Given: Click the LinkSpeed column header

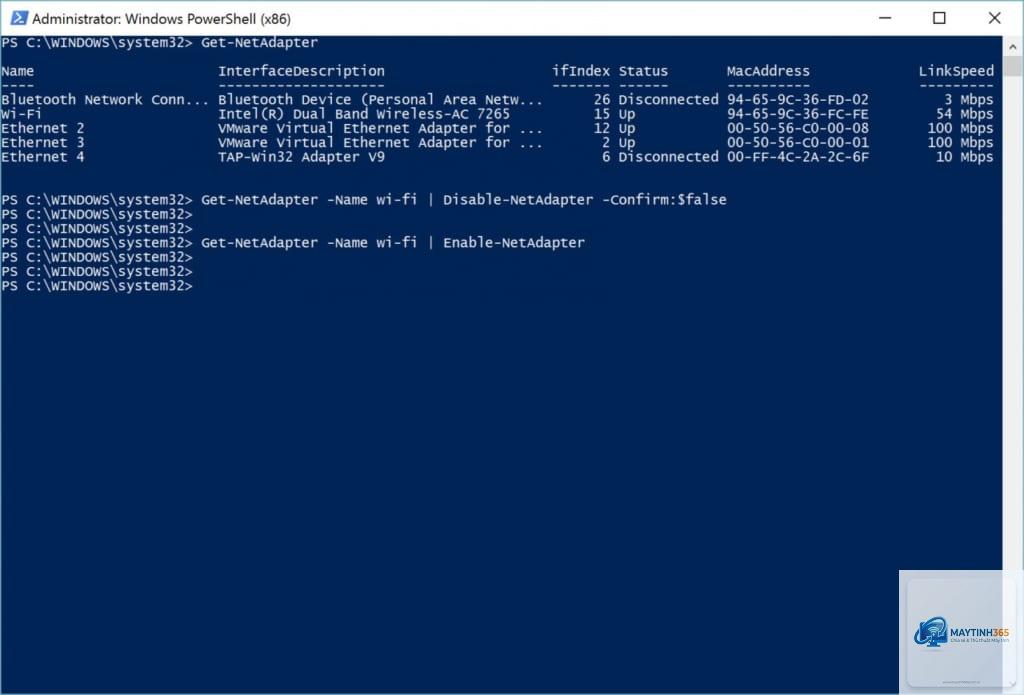Looking at the screenshot, I should click(x=956, y=71).
